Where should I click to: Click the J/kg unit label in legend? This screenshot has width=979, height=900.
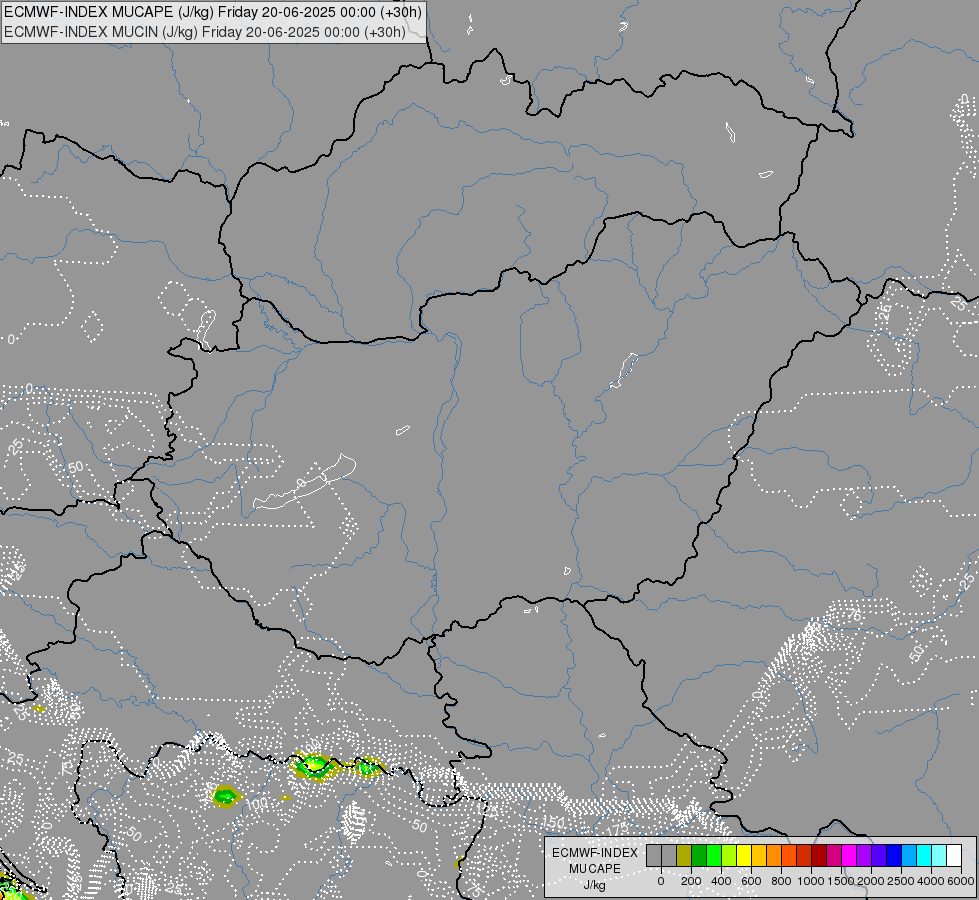click(595, 885)
